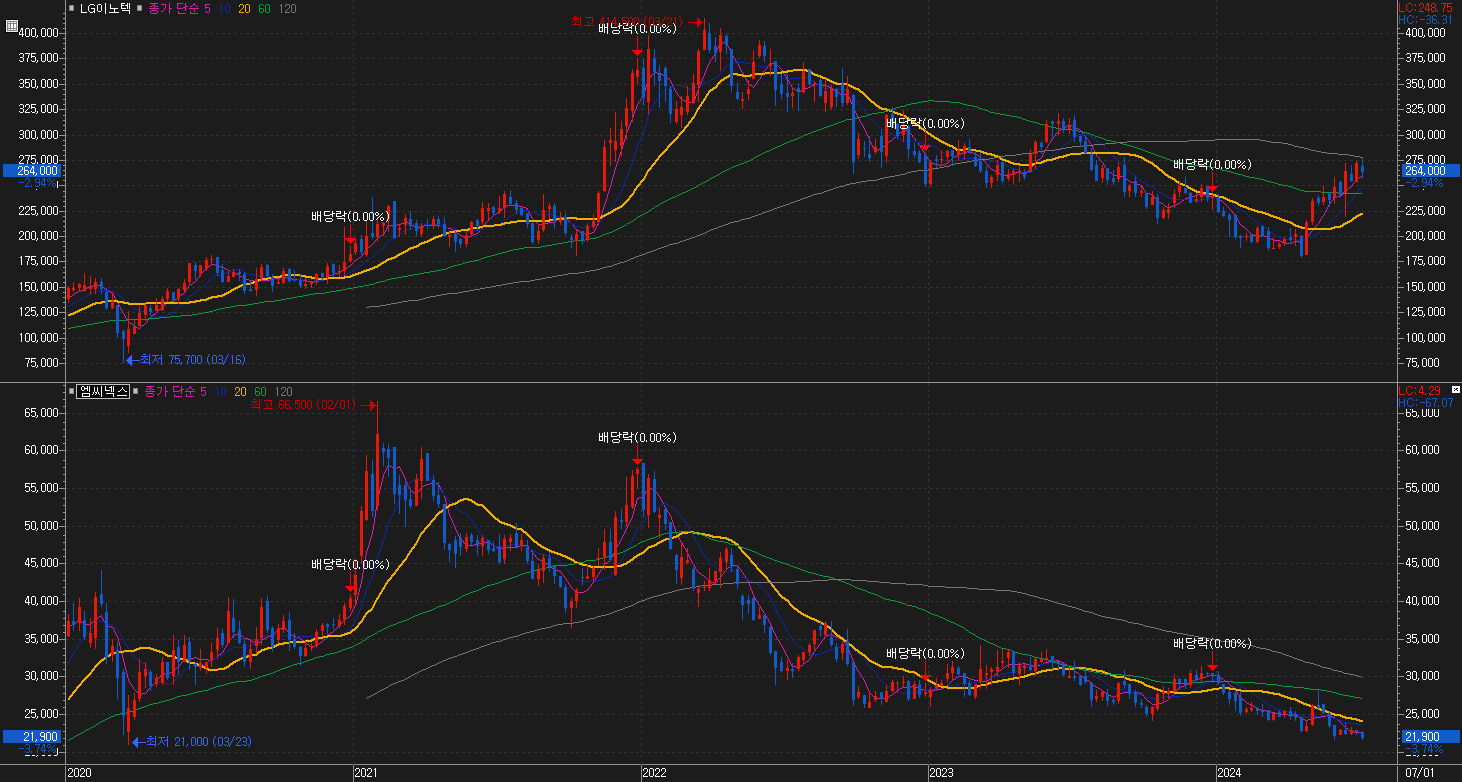The image size is (1462, 782).
Task: Click the square marker before 엠씨넥스 종가 단순
Action: coord(136,391)
